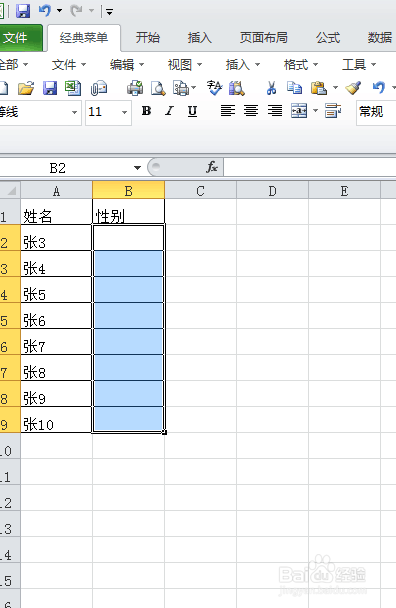Click into the formula bar input

(x=310, y=168)
